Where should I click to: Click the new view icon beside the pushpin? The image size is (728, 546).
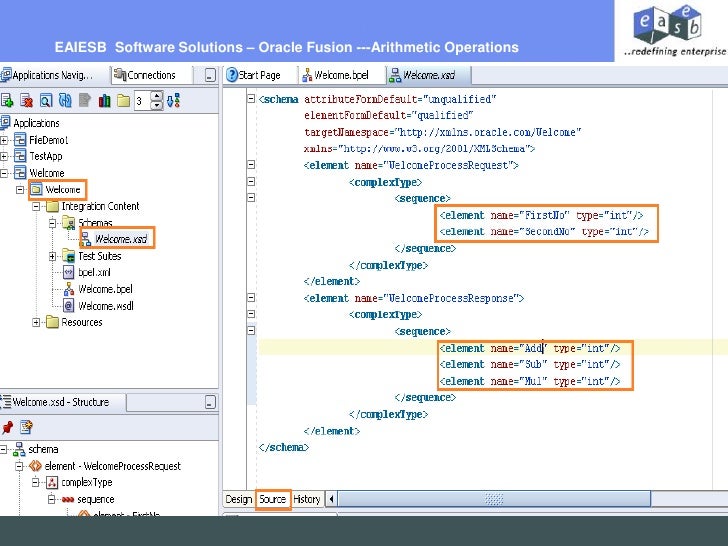tap(26, 427)
